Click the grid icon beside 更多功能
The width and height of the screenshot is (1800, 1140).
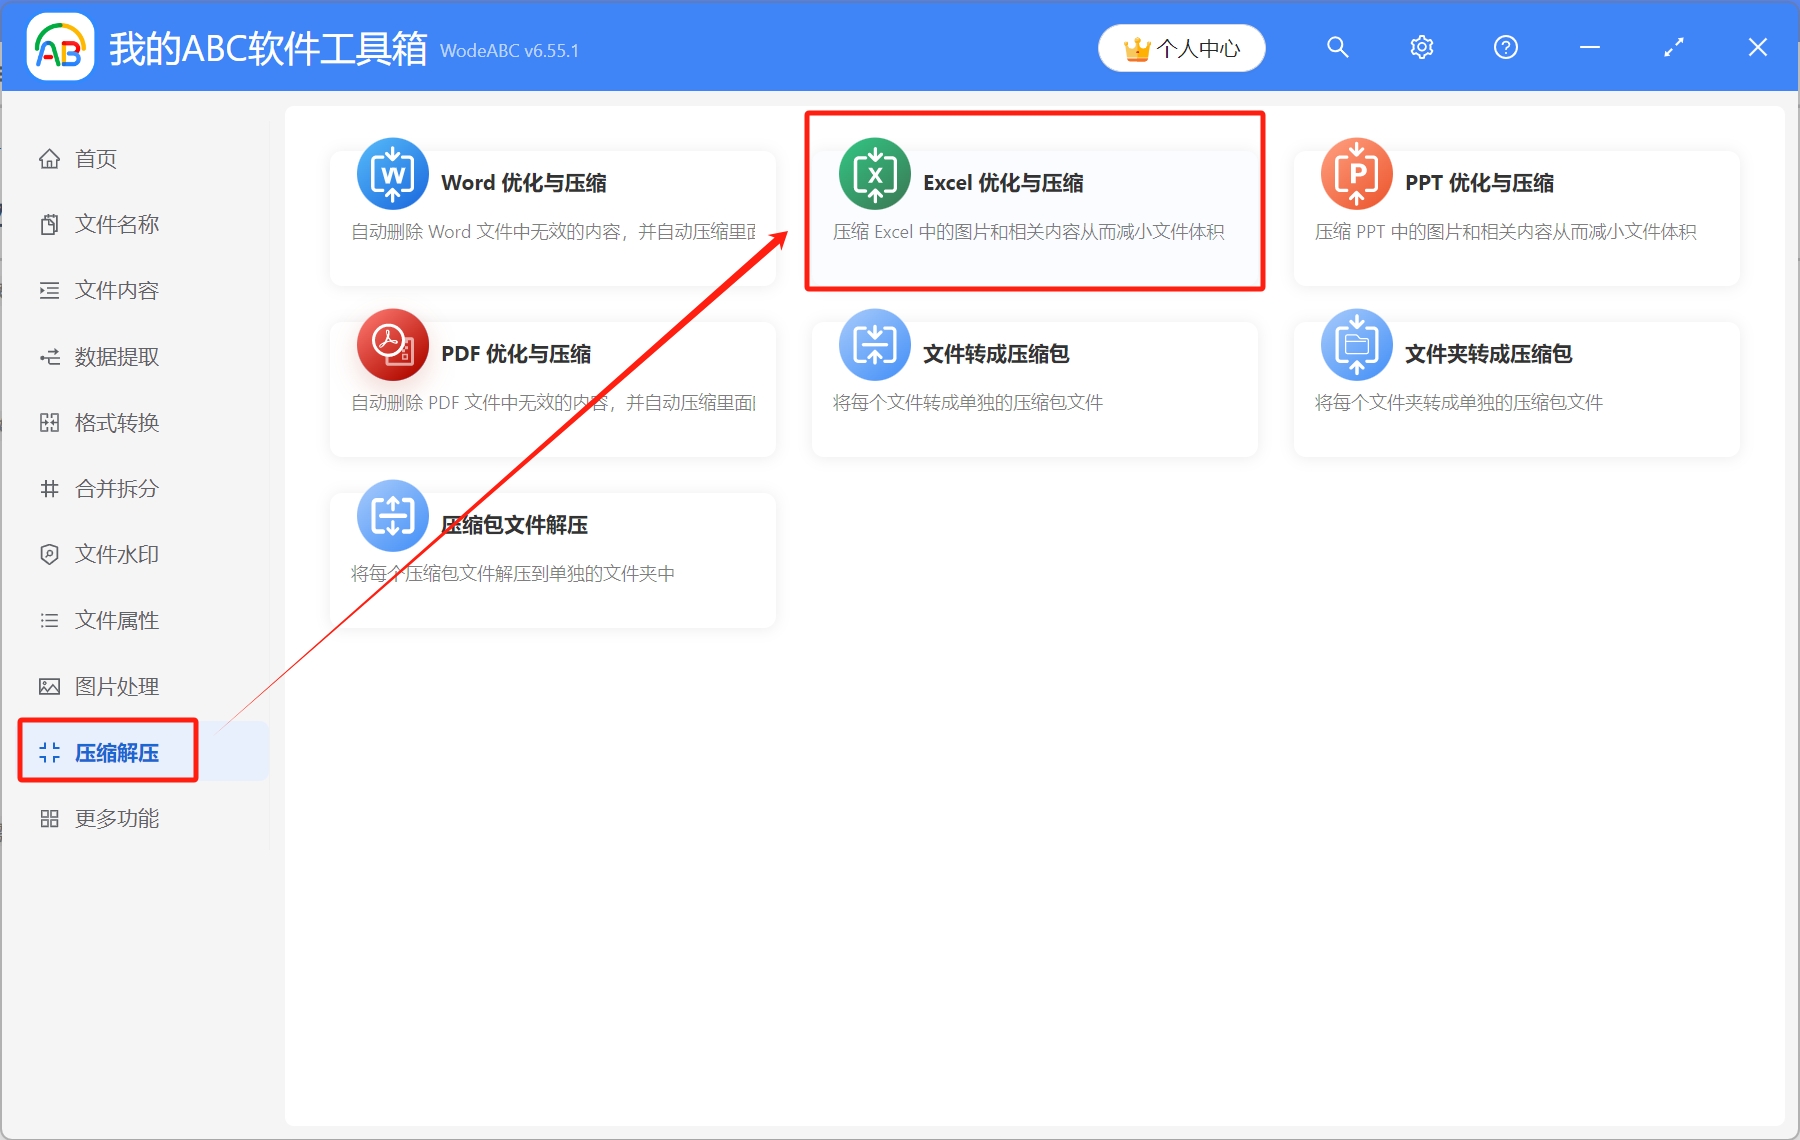(49, 819)
